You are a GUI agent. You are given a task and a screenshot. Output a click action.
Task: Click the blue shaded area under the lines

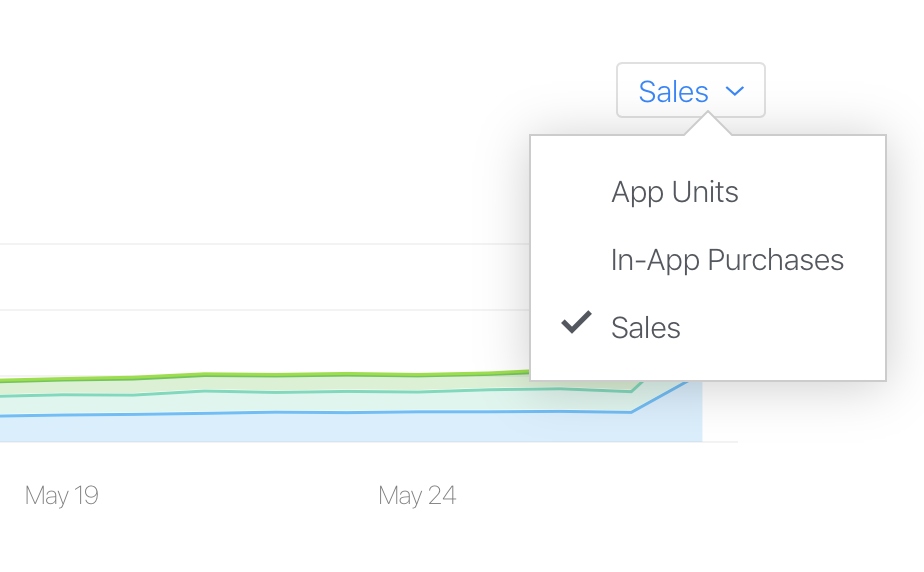(300, 428)
